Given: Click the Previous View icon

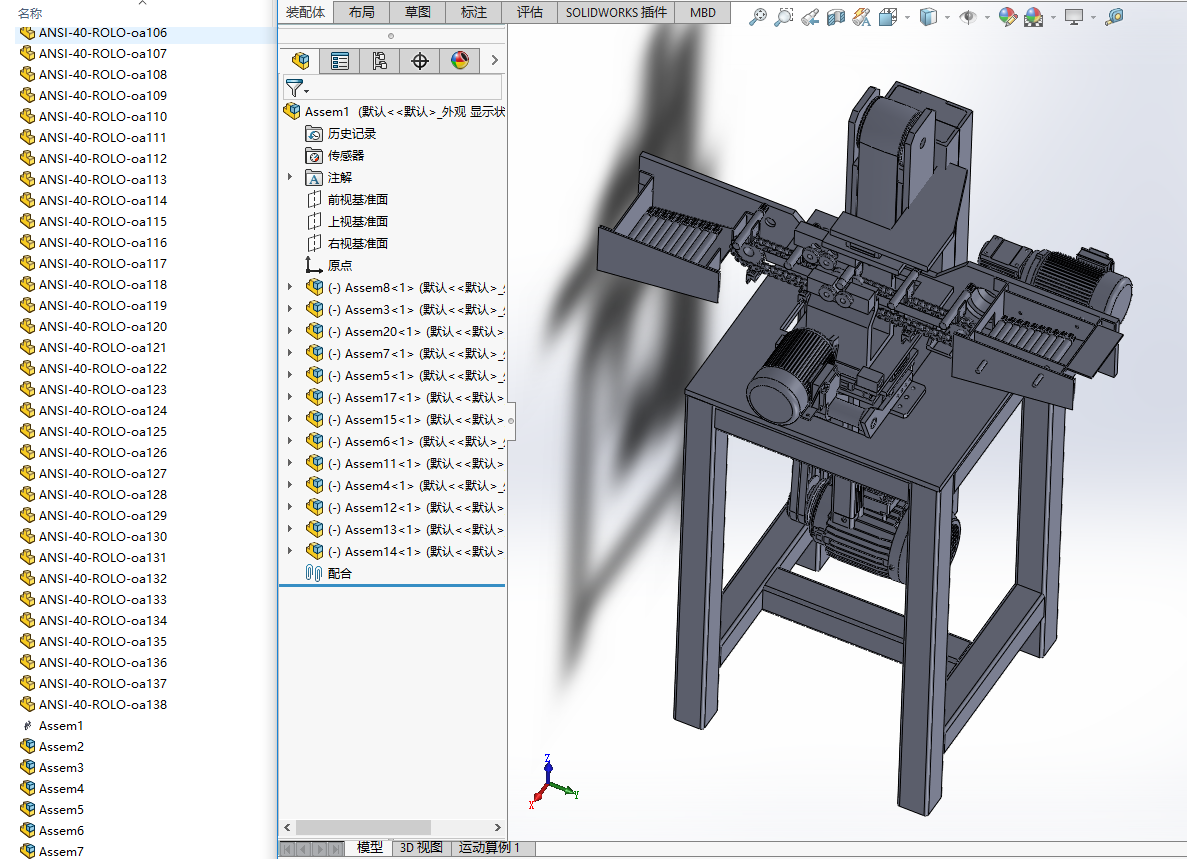Looking at the screenshot, I should (x=810, y=16).
